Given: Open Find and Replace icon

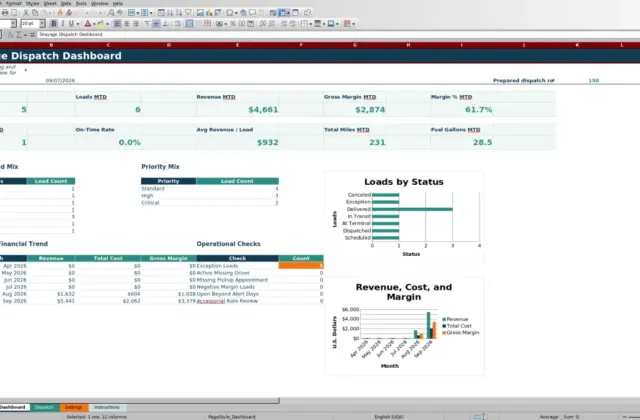Looking at the screenshot, I should 111,13.
